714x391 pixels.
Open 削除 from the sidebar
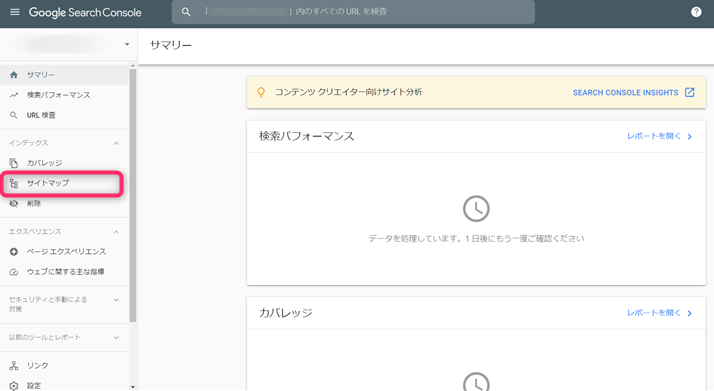(x=64, y=203)
